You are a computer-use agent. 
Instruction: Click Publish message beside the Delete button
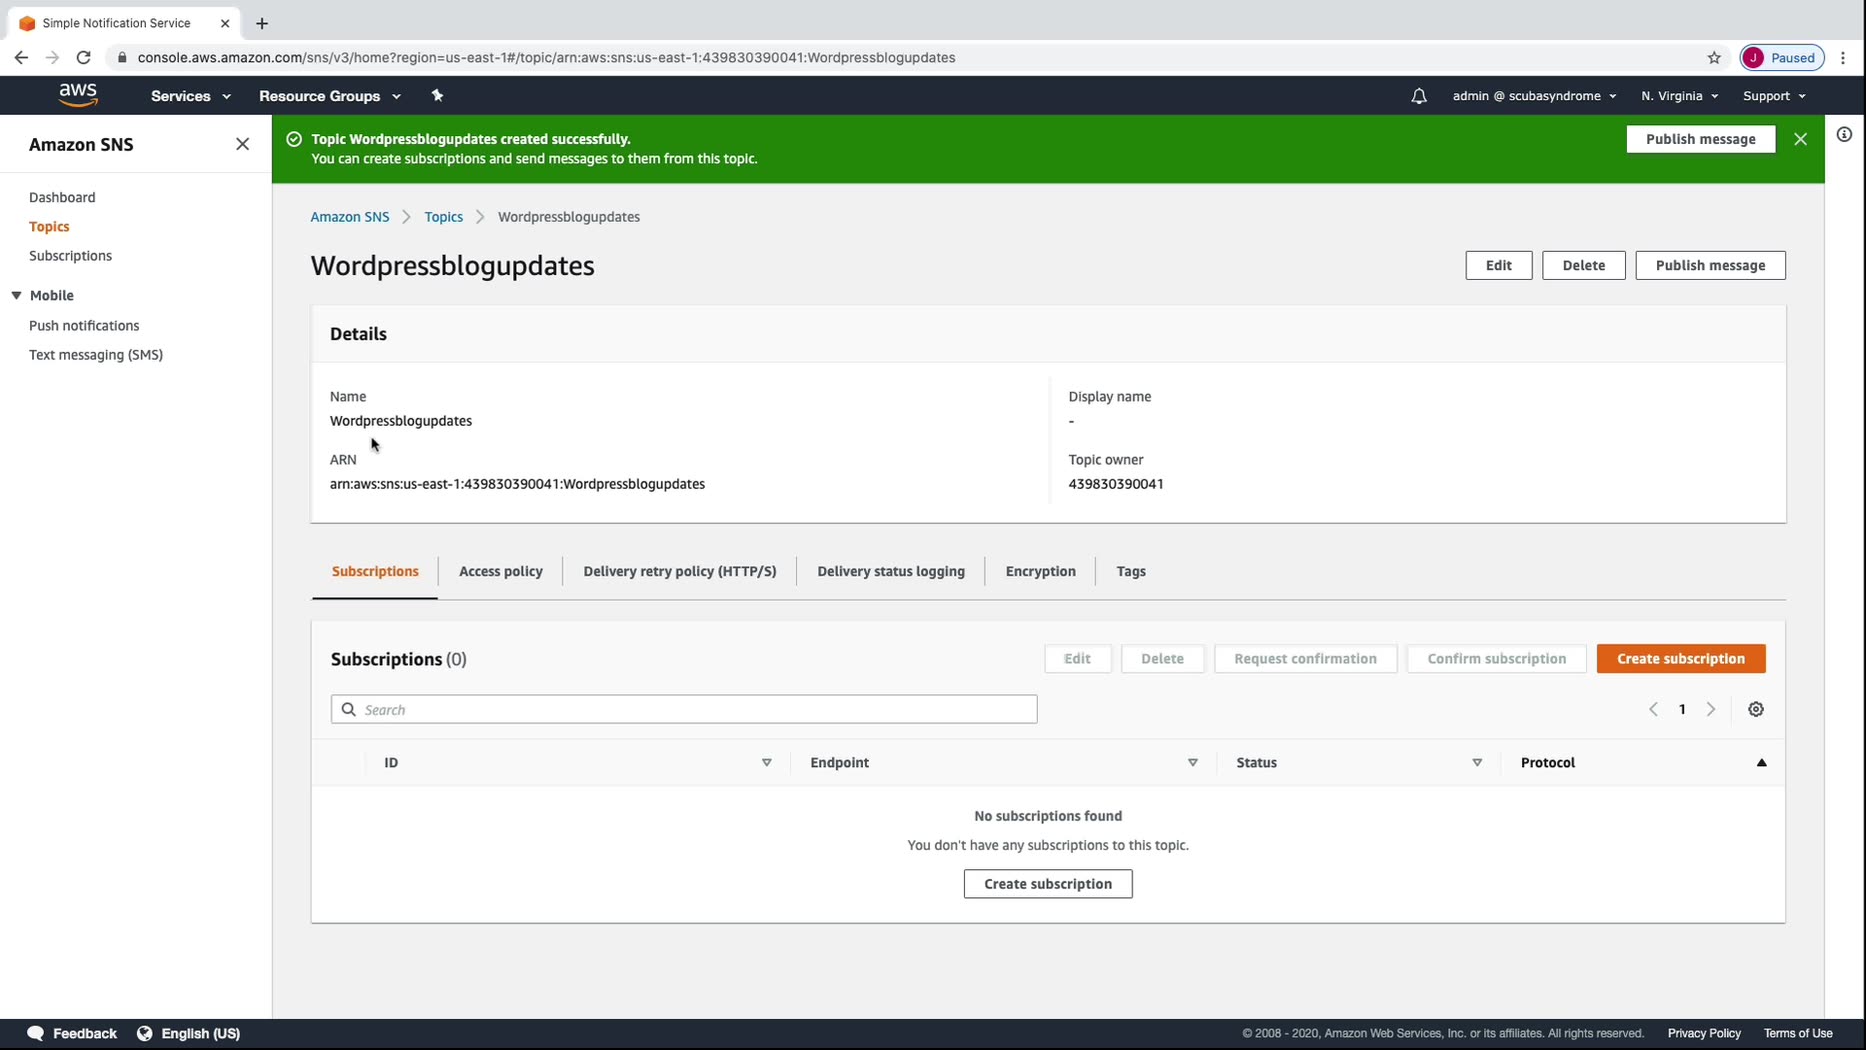(x=1710, y=265)
